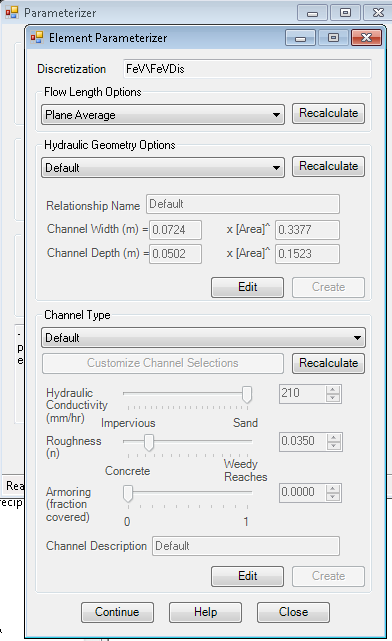The height and width of the screenshot is (641, 392).
Task: Click the Channel Depth exponent 0.1523 field
Action: pyautogui.click(x=307, y=254)
